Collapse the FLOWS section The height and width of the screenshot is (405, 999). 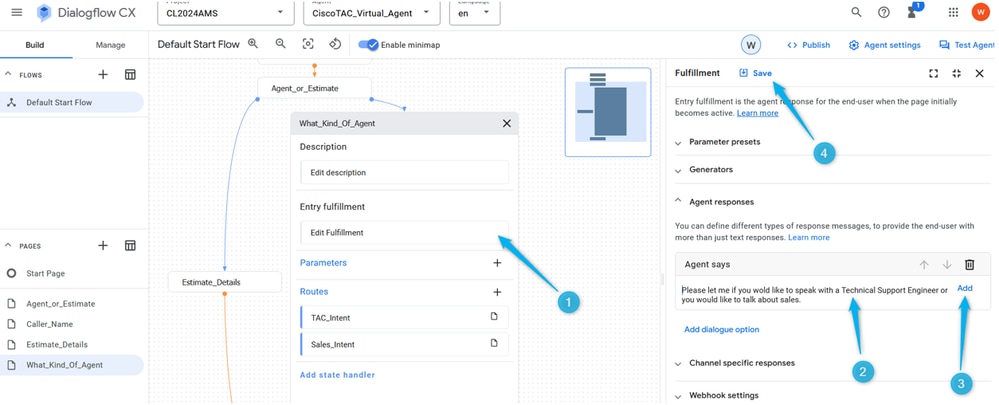pos(8,75)
